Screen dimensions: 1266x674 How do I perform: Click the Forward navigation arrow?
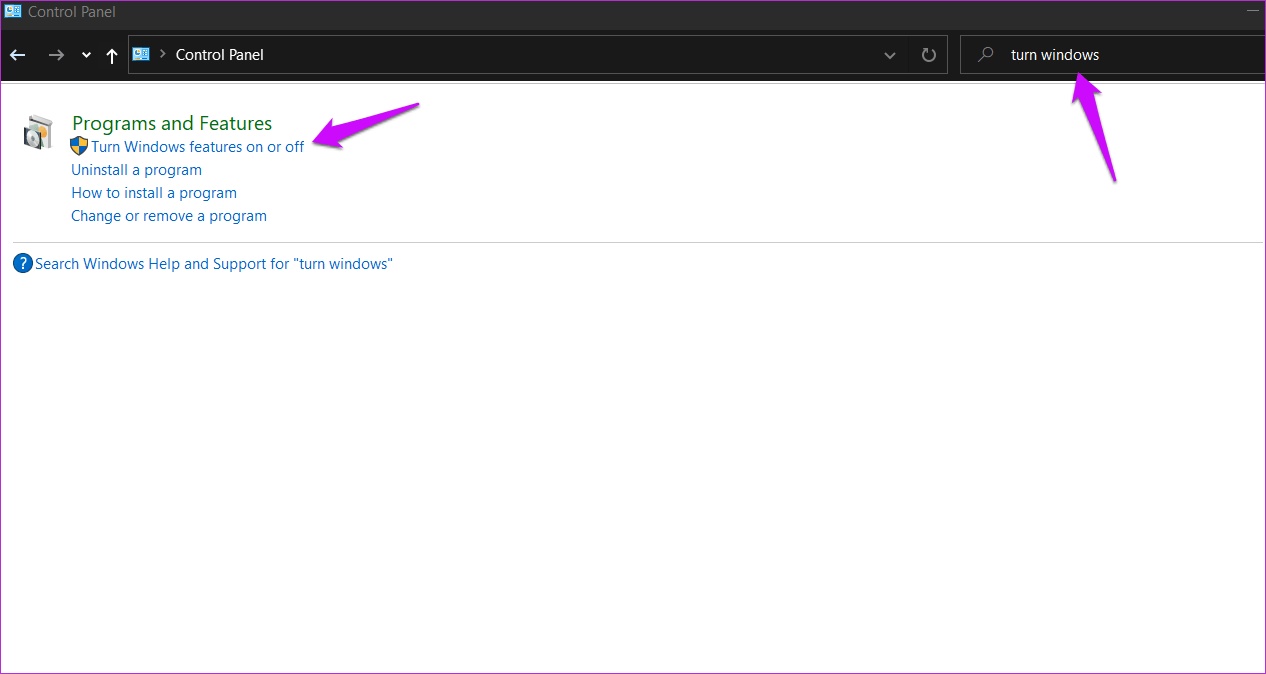tap(56, 55)
